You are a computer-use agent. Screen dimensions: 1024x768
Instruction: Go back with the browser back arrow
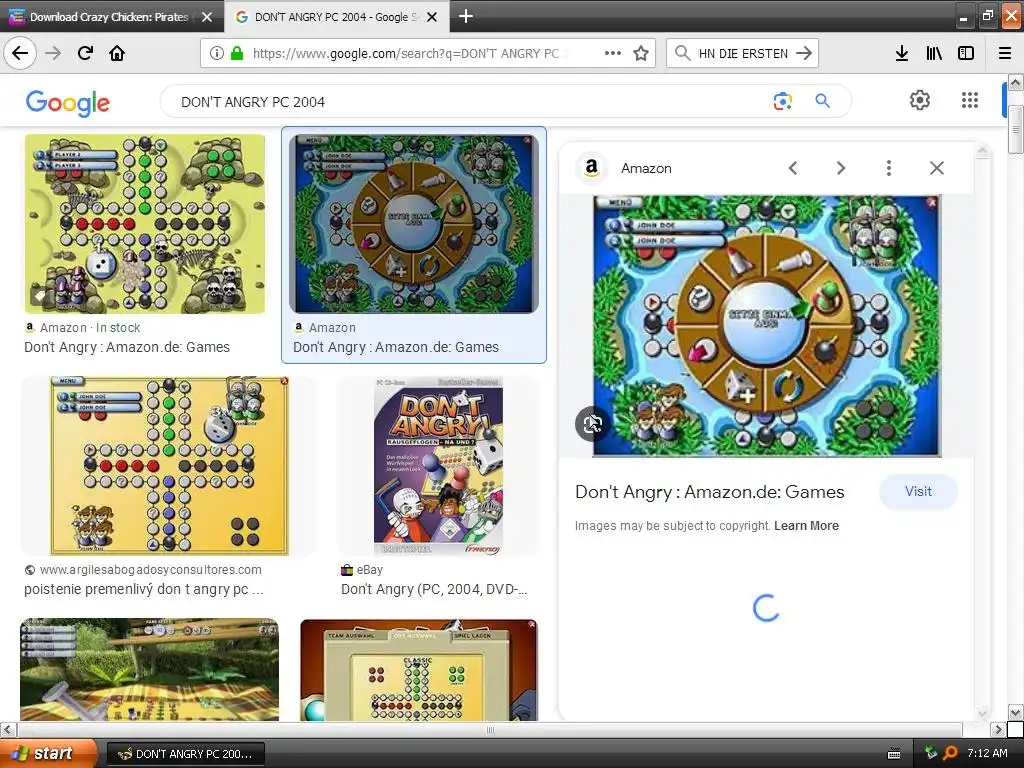click(20, 53)
